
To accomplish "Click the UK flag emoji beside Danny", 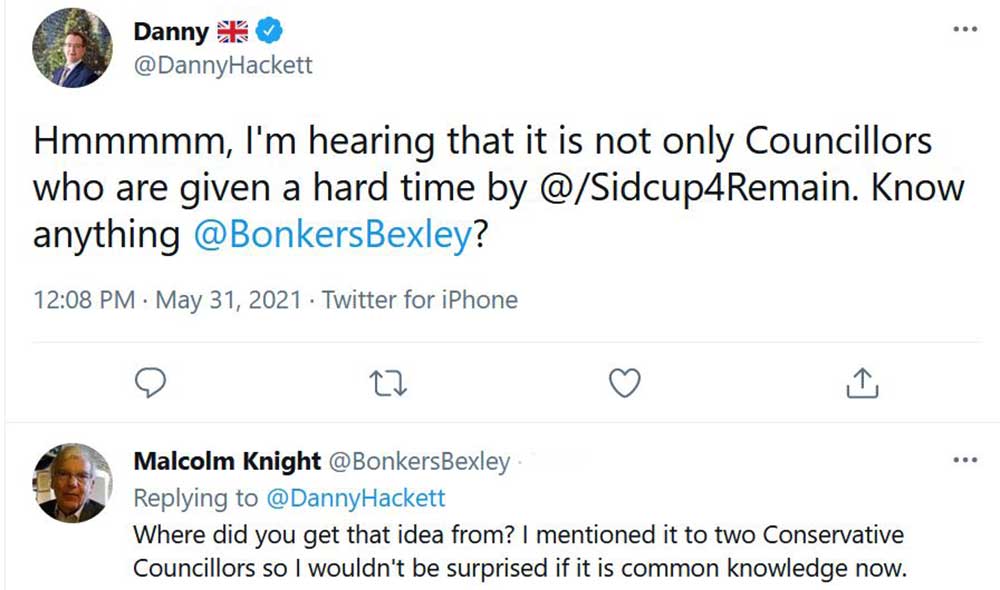I will 233,32.
